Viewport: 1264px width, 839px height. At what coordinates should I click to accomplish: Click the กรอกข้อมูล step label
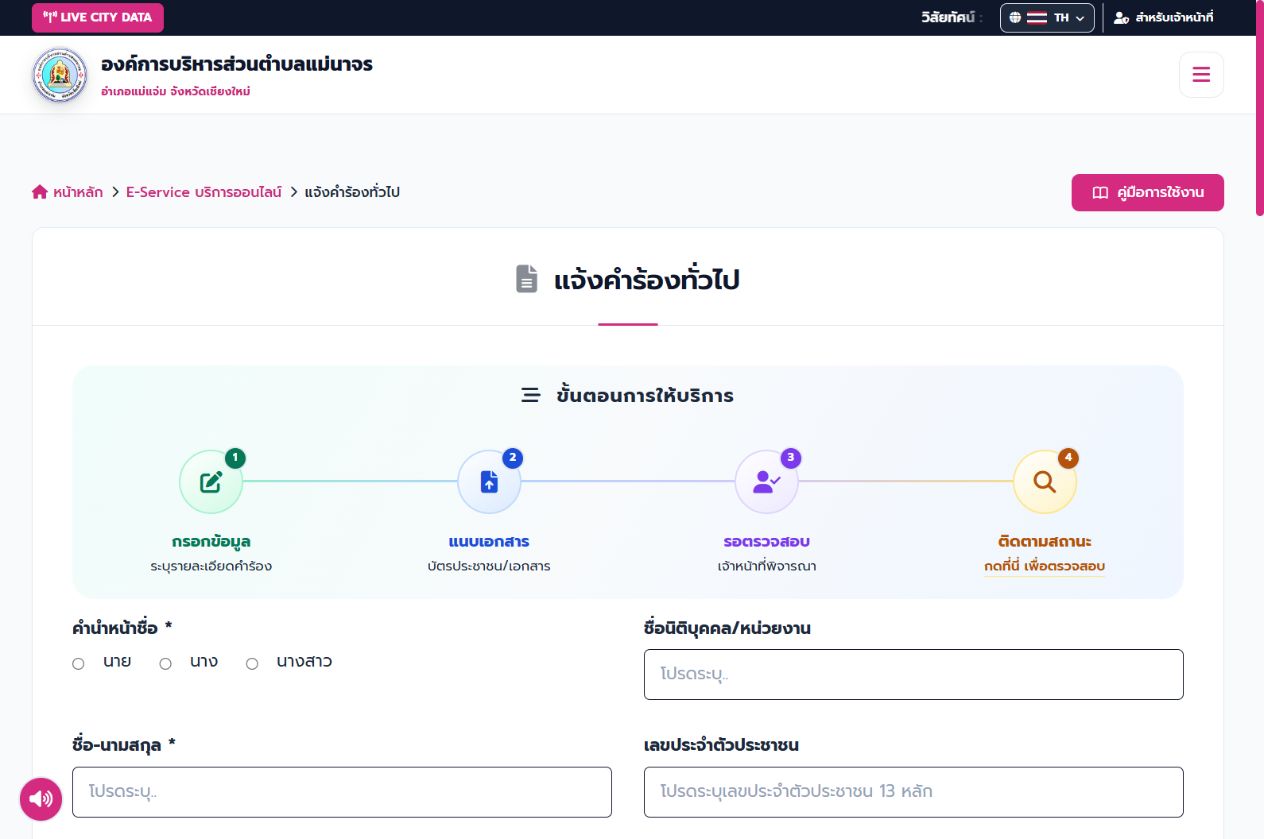[211, 541]
